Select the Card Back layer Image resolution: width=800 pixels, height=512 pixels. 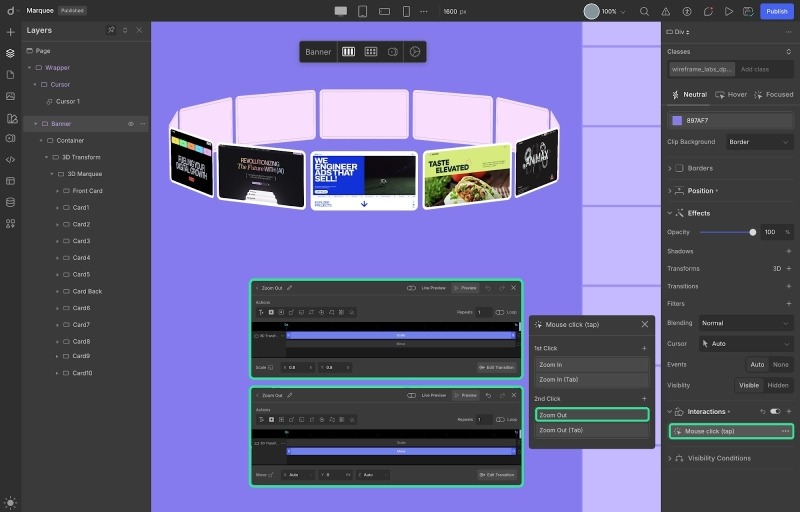click(x=87, y=291)
